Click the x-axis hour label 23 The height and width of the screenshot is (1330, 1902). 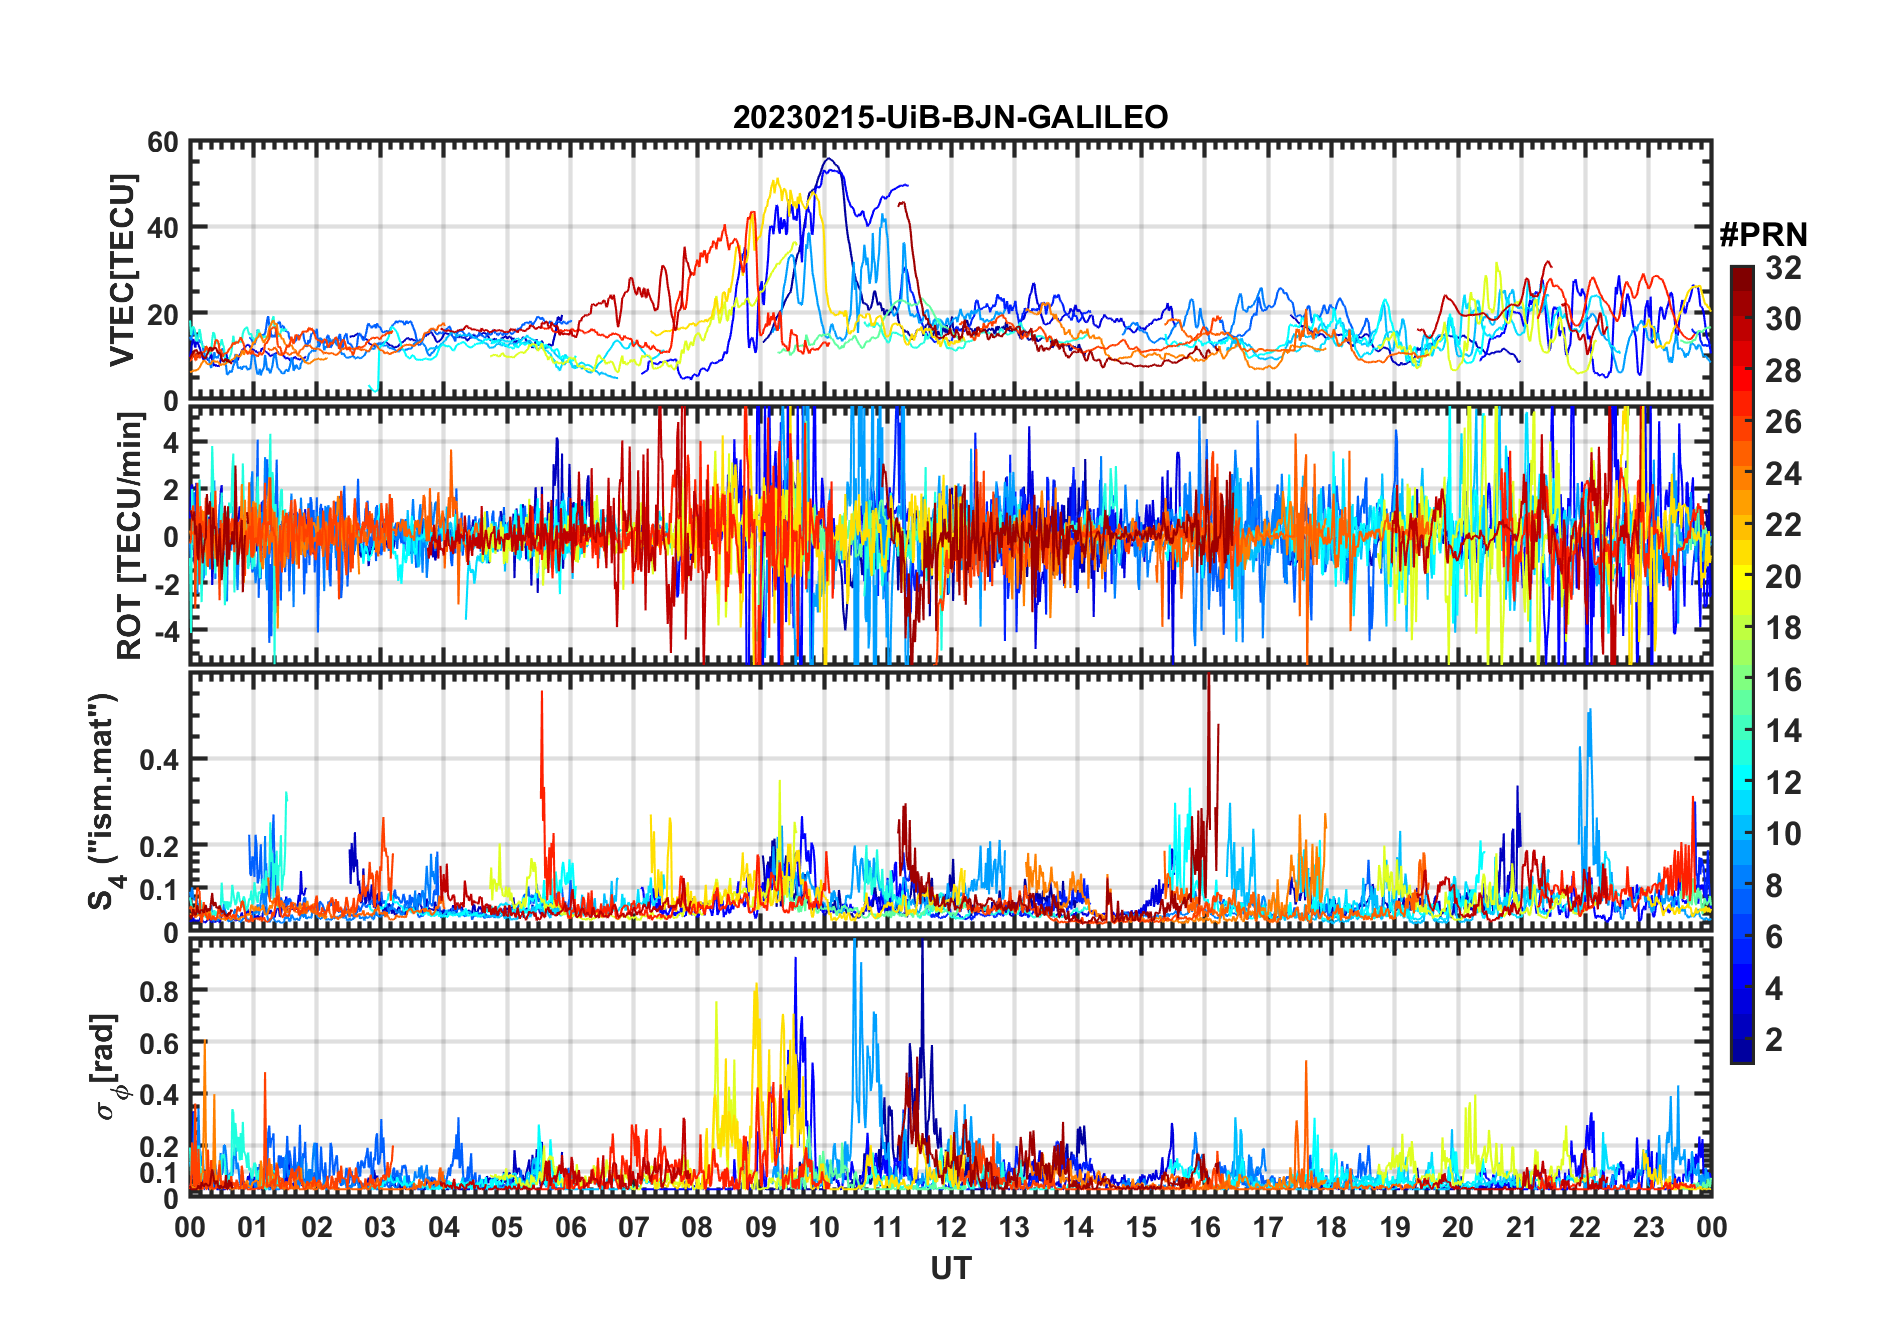[x=1648, y=1228]
